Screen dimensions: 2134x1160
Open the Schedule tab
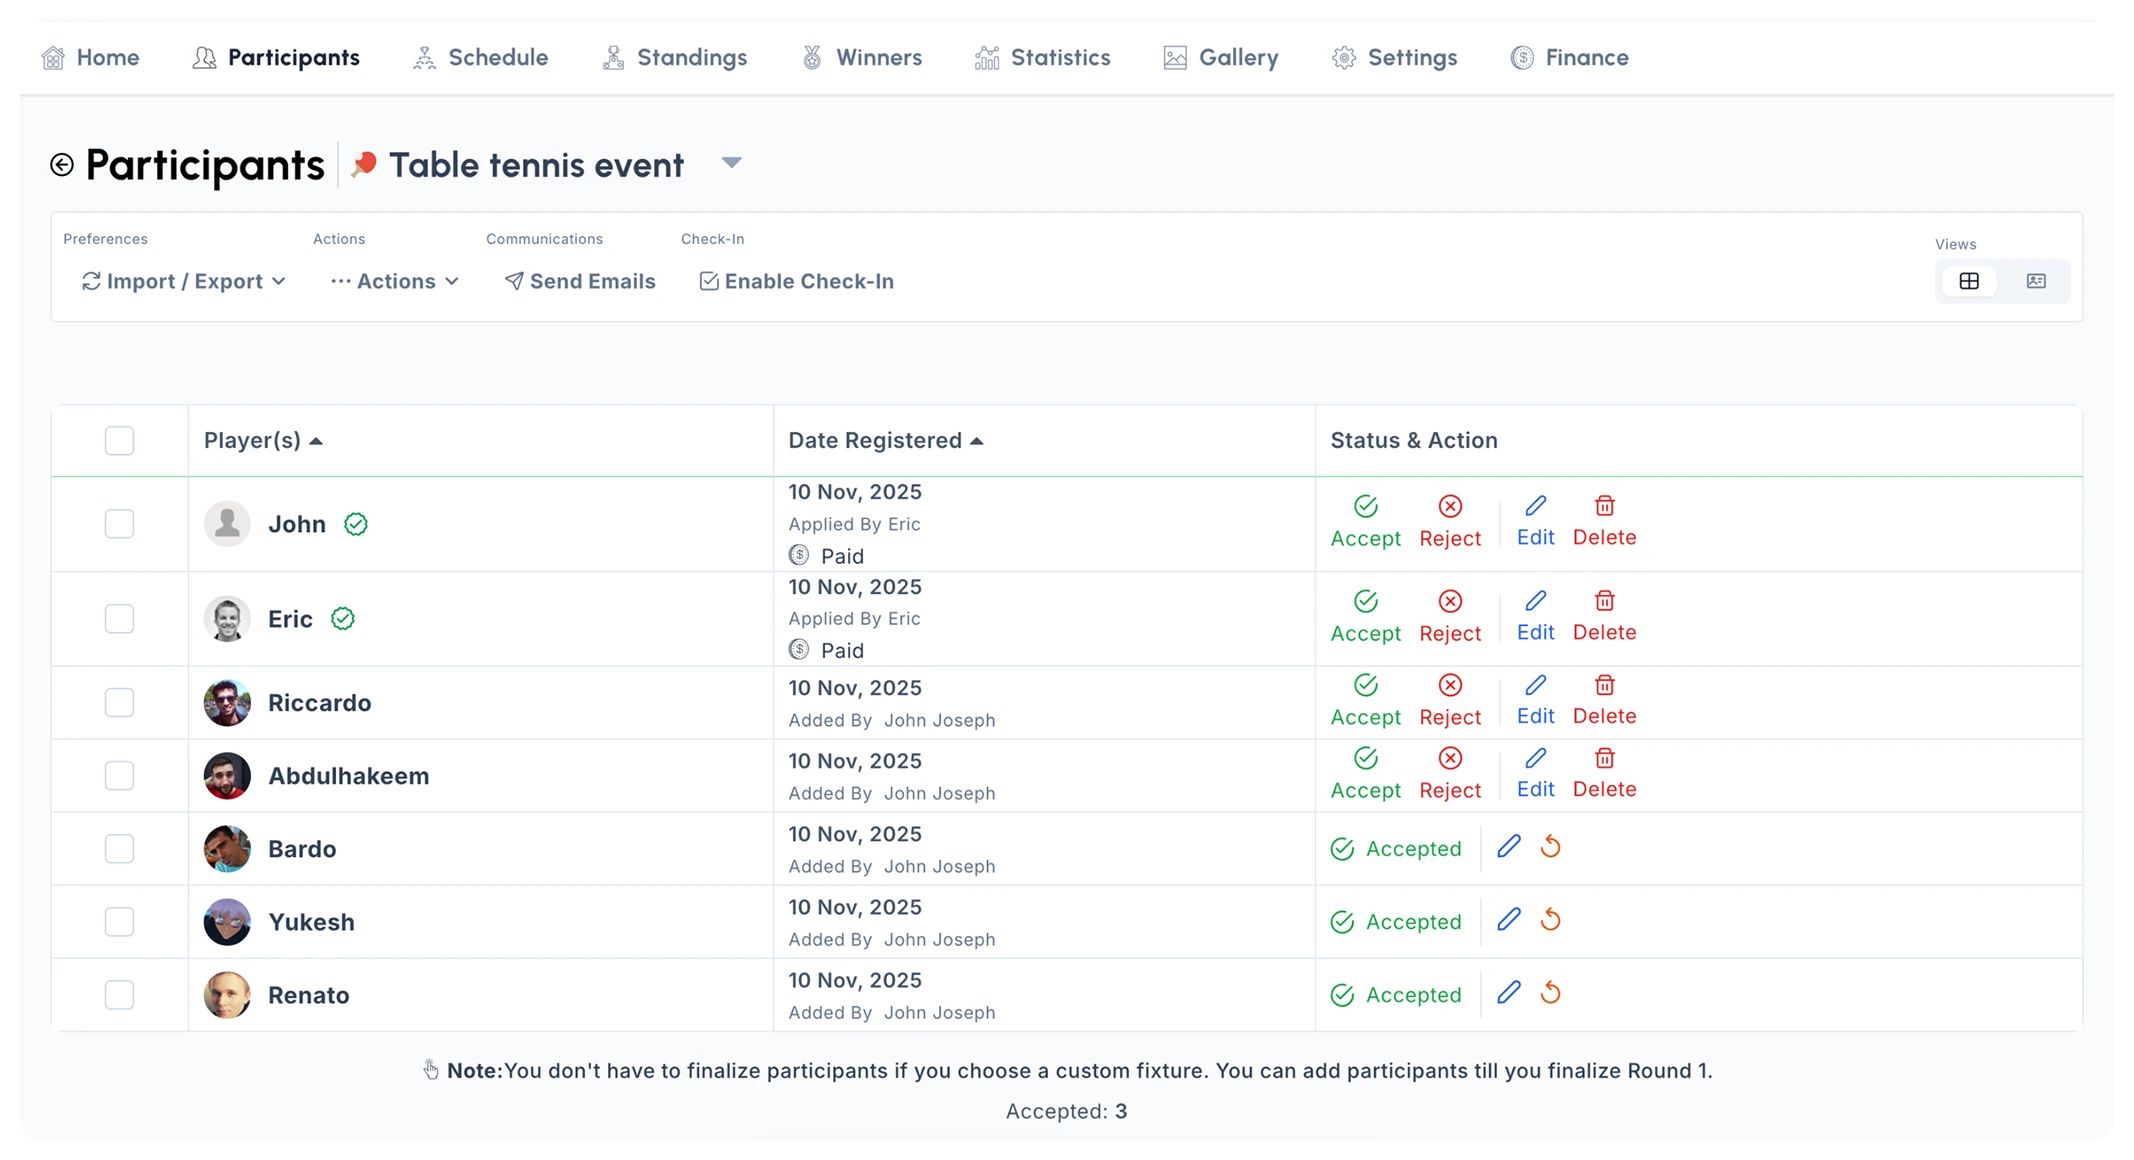tap(480, 58)
